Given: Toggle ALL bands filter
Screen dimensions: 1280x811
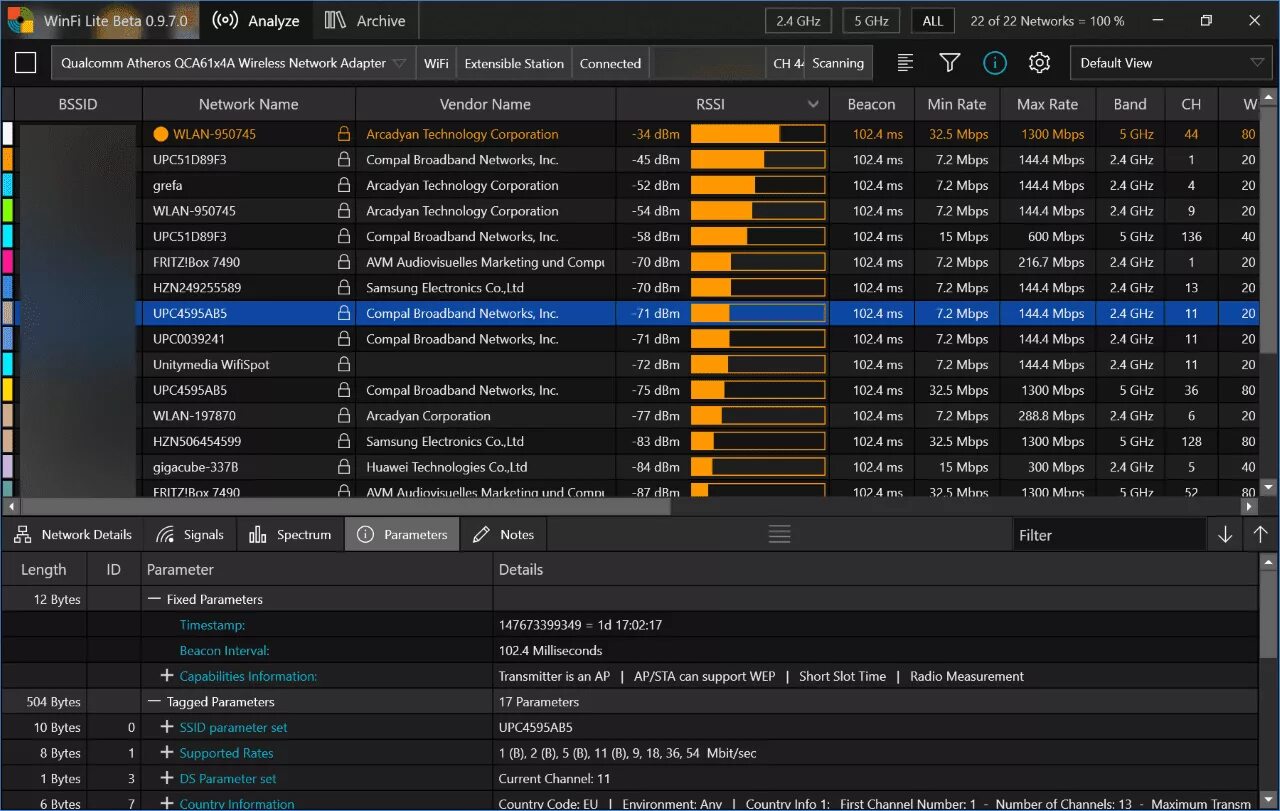Looking at the screenshot, I should pyautogui.click(x=932, y=20).
